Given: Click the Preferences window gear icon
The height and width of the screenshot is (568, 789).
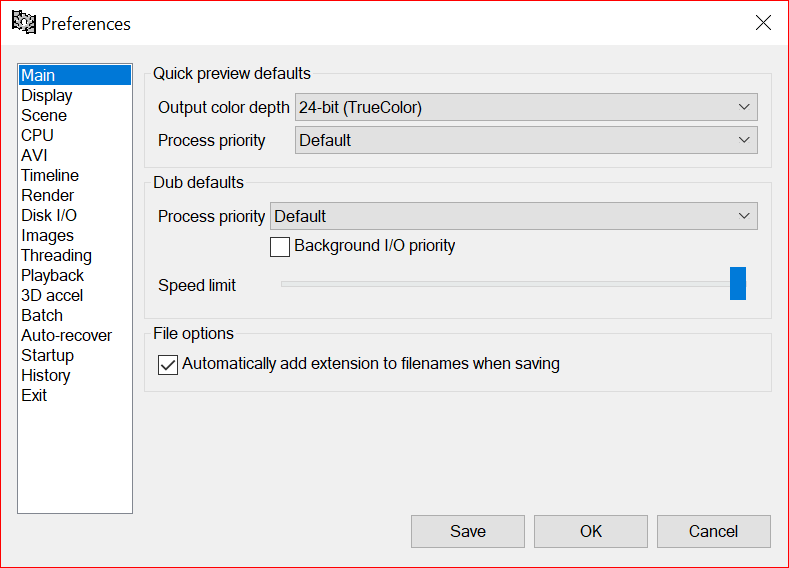Looking at the screenshot, I should [x=23, y=22].
